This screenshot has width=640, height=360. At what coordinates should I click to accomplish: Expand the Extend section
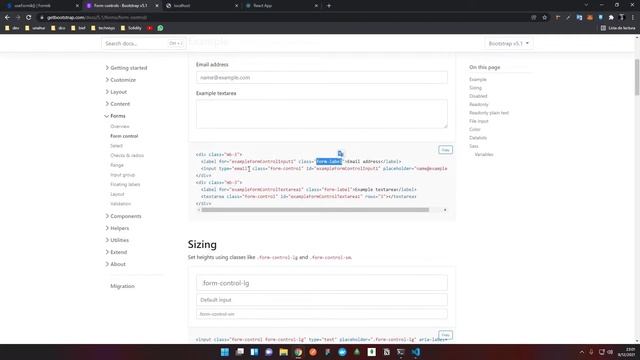[x=116, y=252]
